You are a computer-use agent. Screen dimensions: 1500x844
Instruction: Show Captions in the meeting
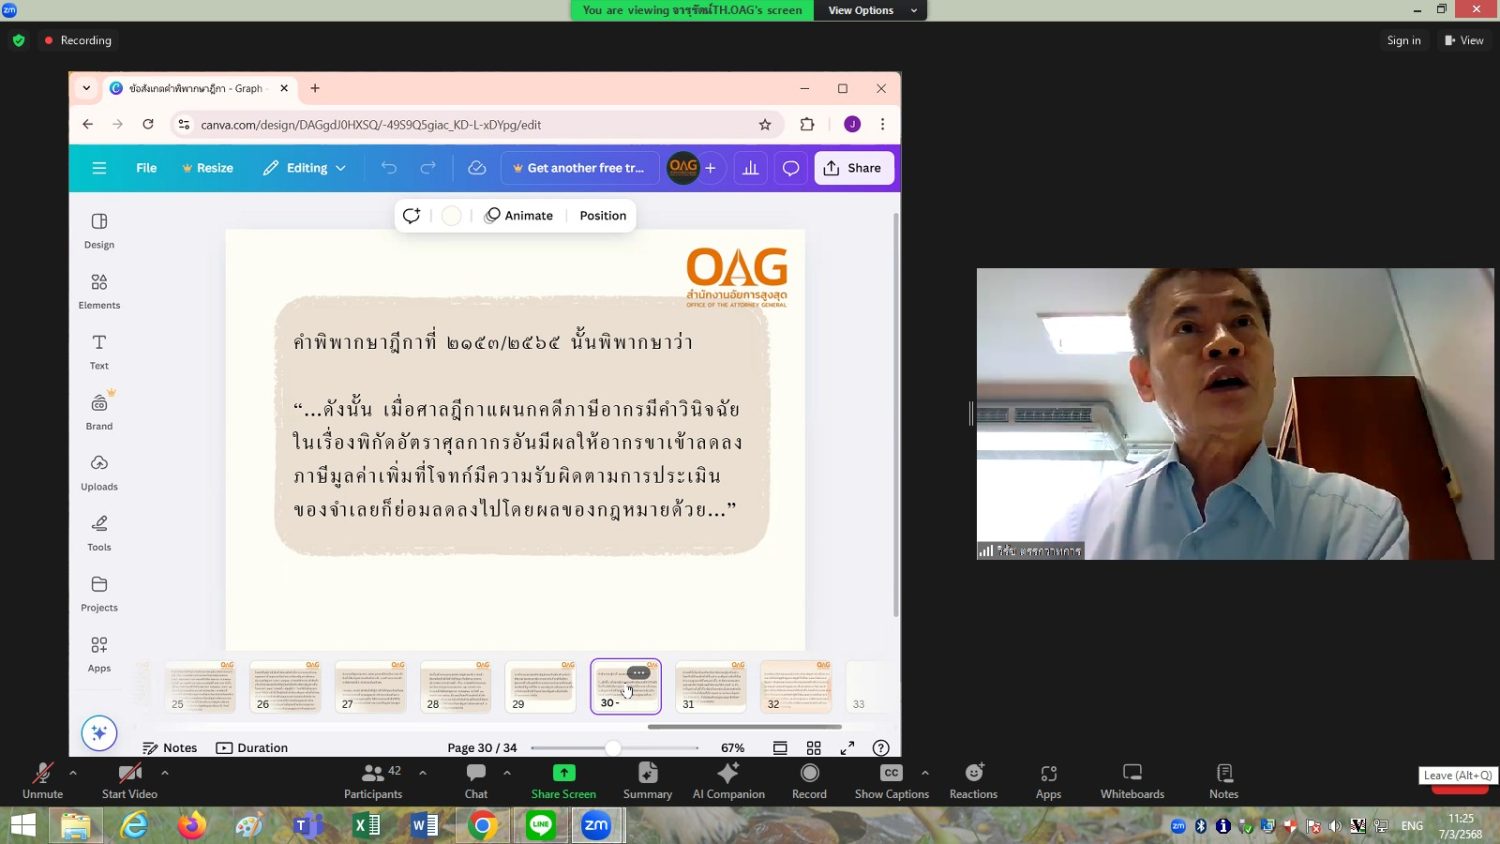click(x=891, y=780)
